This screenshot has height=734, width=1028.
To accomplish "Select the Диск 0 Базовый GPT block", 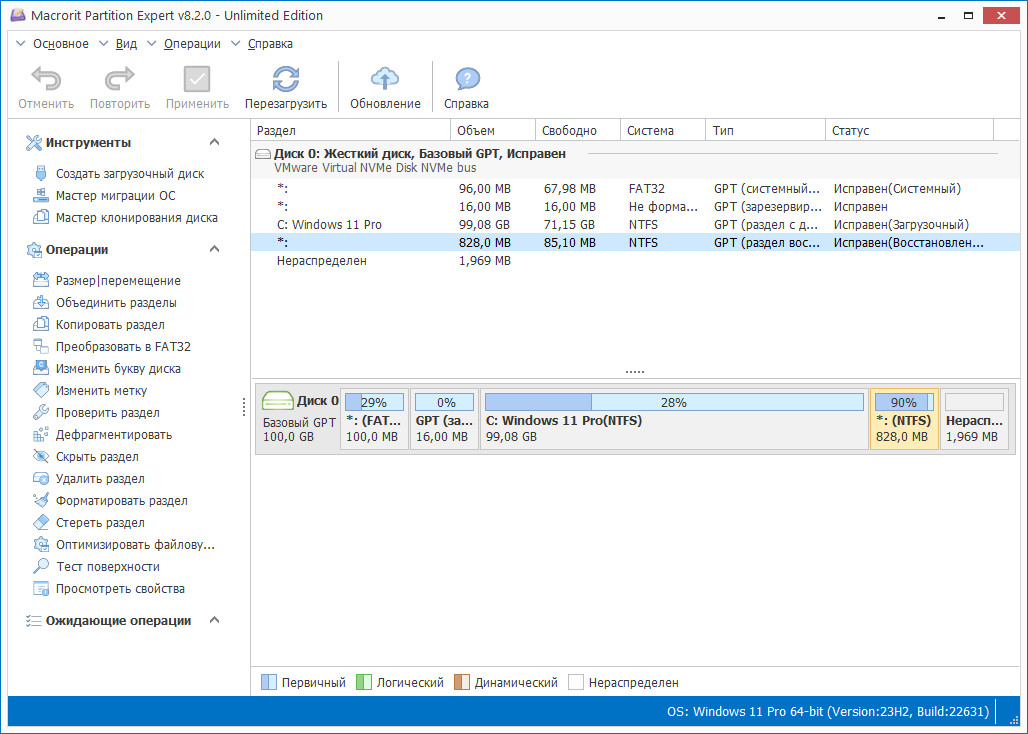I will click(298, 419).
